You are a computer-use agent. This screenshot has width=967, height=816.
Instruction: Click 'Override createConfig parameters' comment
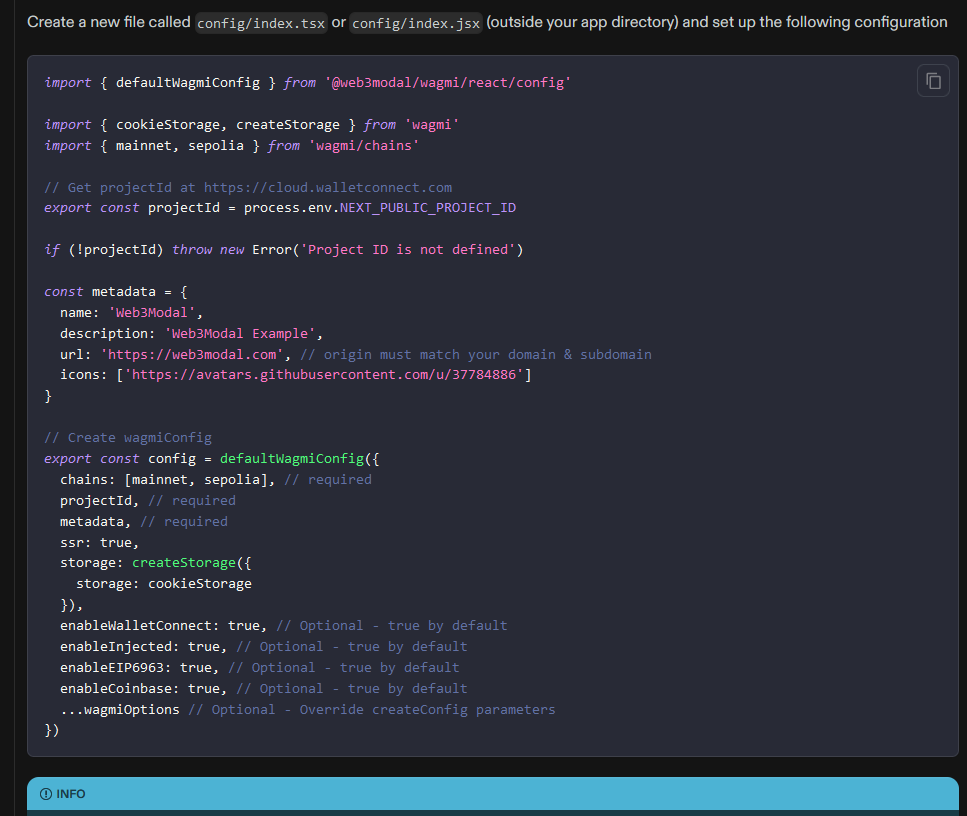coord(427,710)
